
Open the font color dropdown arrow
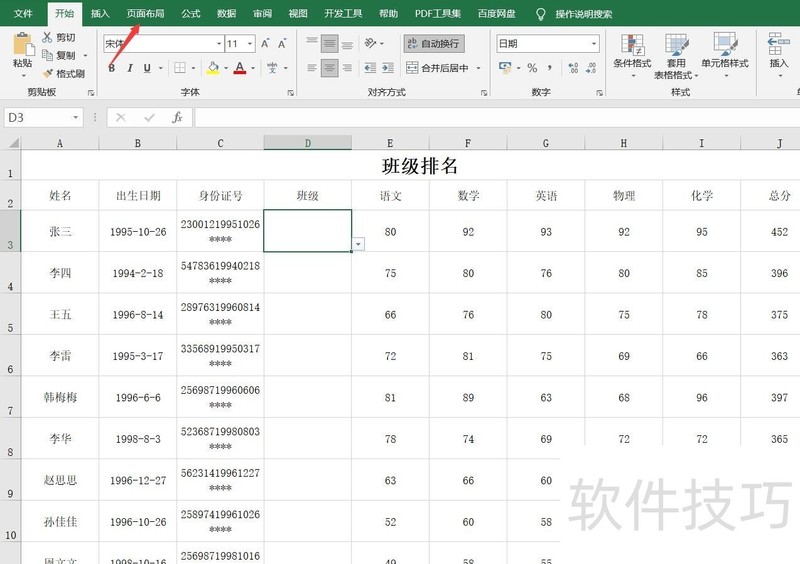[253, 68]
